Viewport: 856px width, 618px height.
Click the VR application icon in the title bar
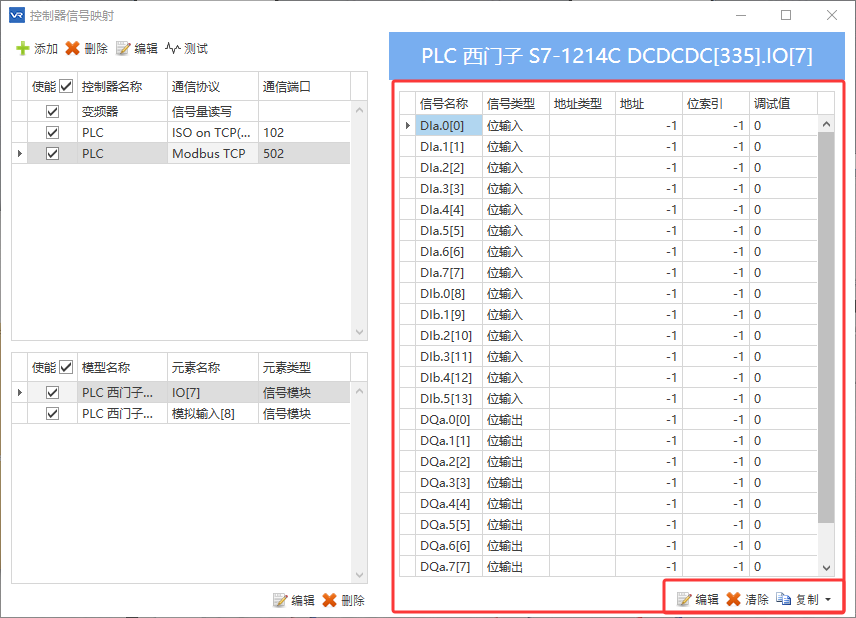[x=17, y=15]
